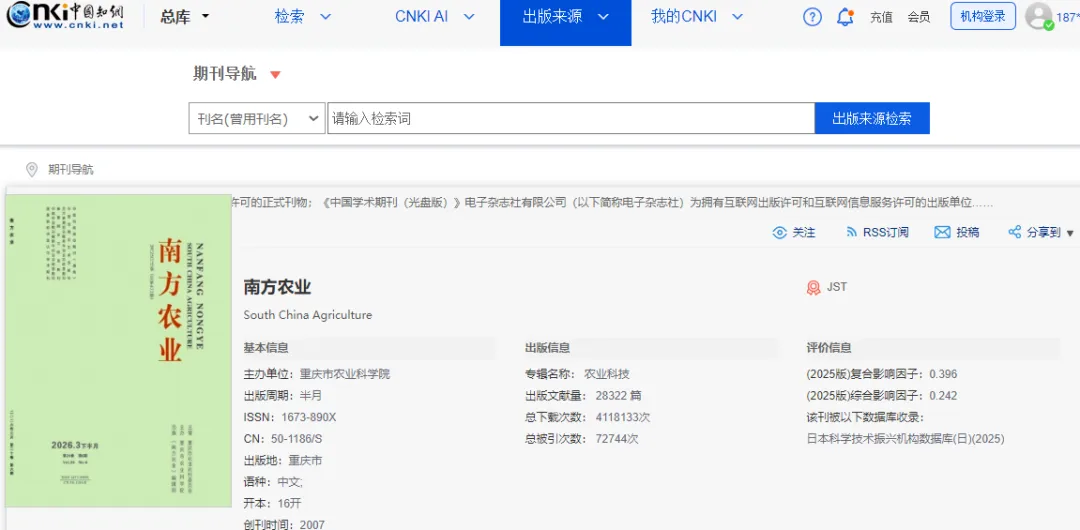Click the user avatar icon
The image size is (1080, 530).
1039,17
